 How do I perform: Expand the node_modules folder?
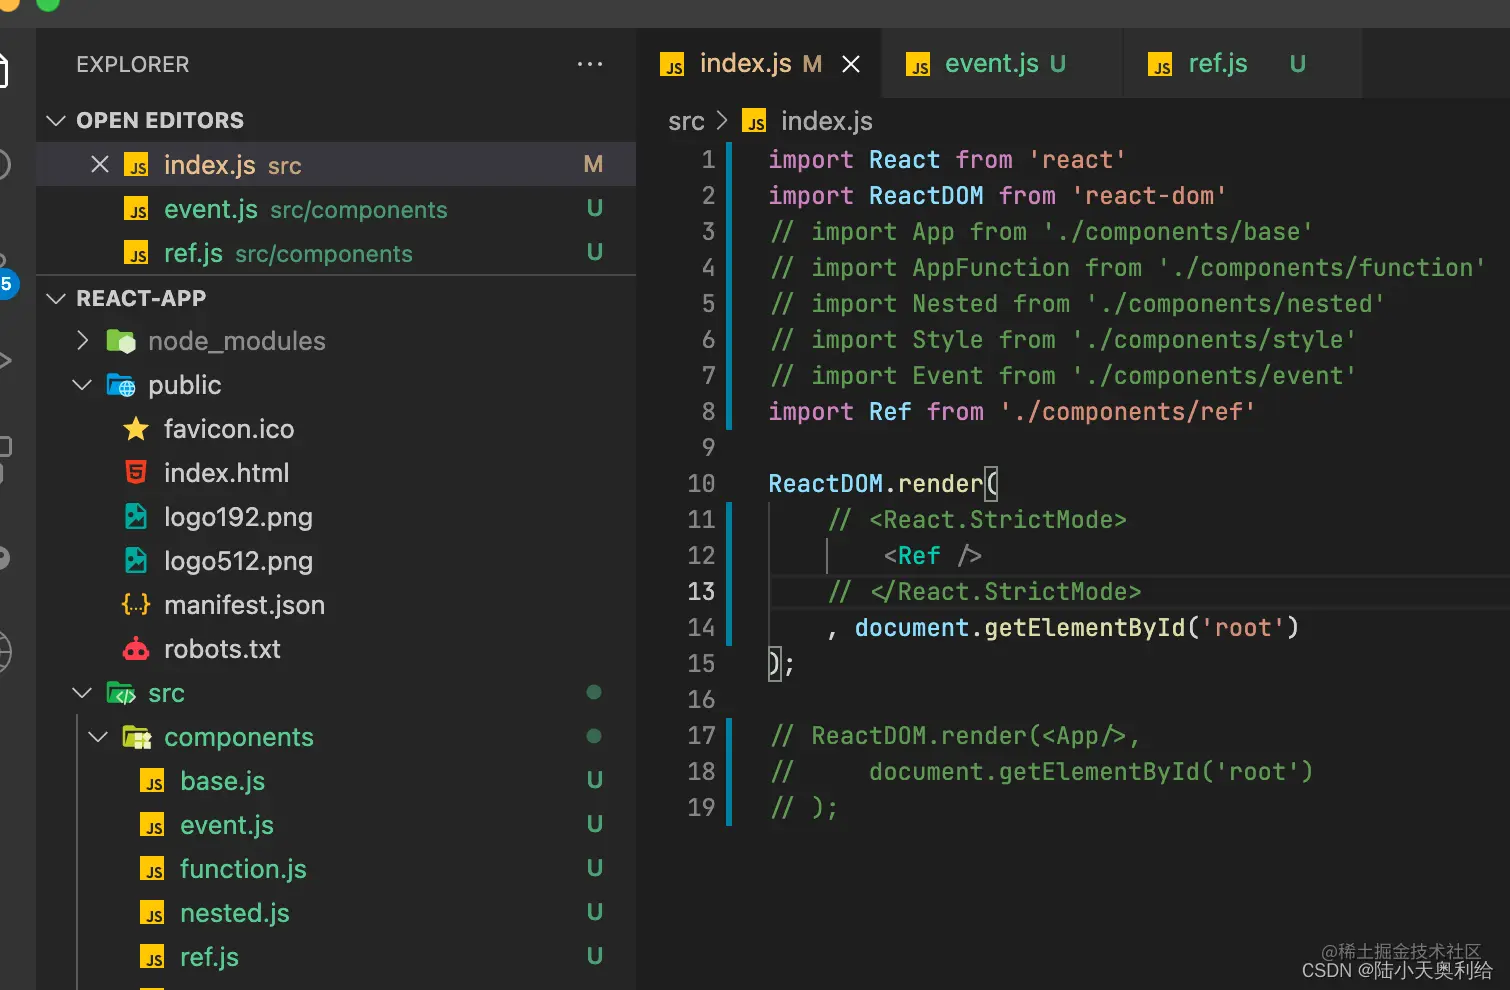83,341
